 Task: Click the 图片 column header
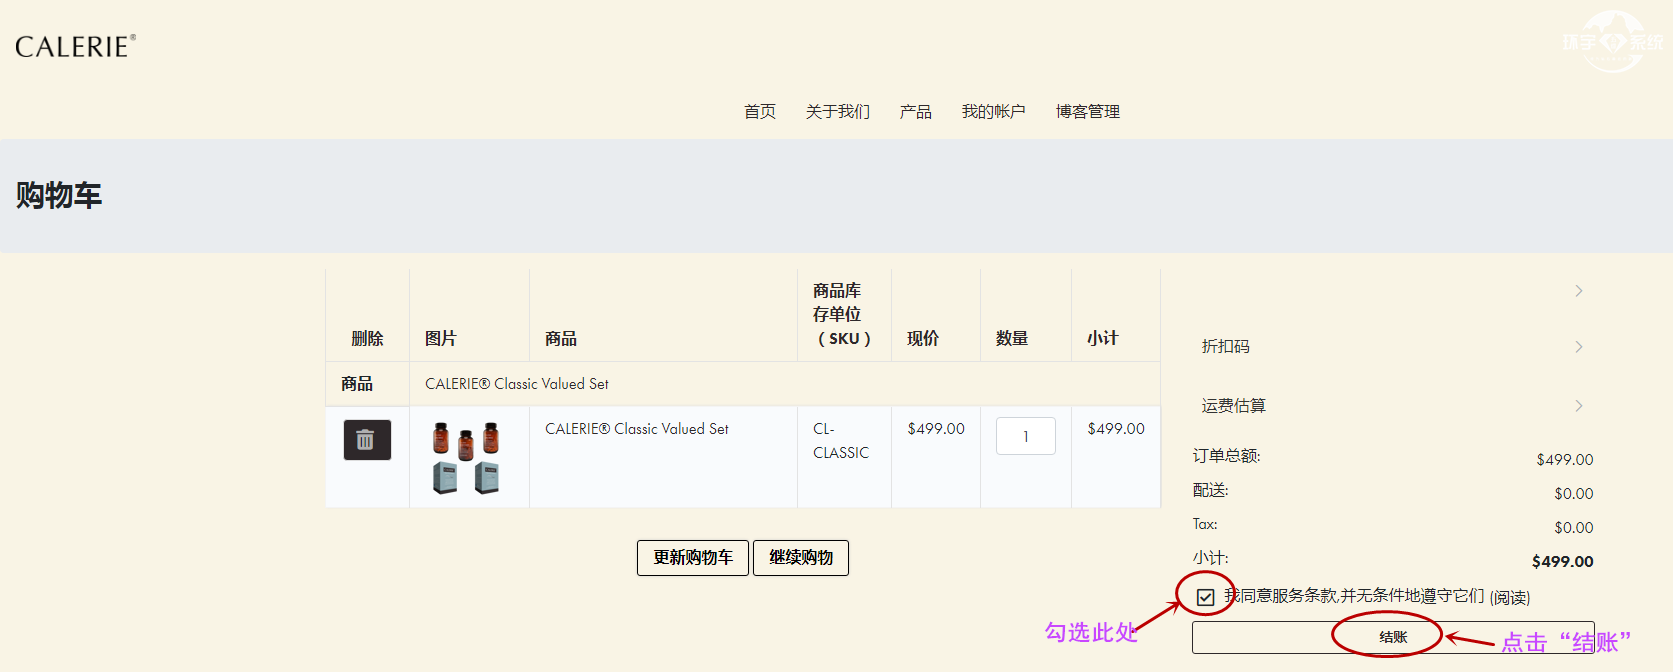click(441, 338)
